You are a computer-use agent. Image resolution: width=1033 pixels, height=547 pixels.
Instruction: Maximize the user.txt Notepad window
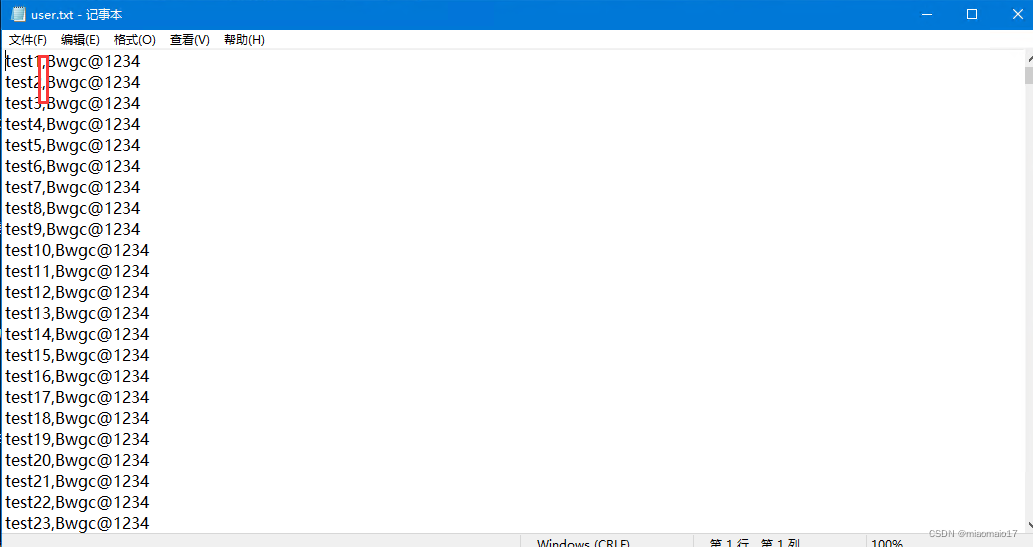[972, 14]
